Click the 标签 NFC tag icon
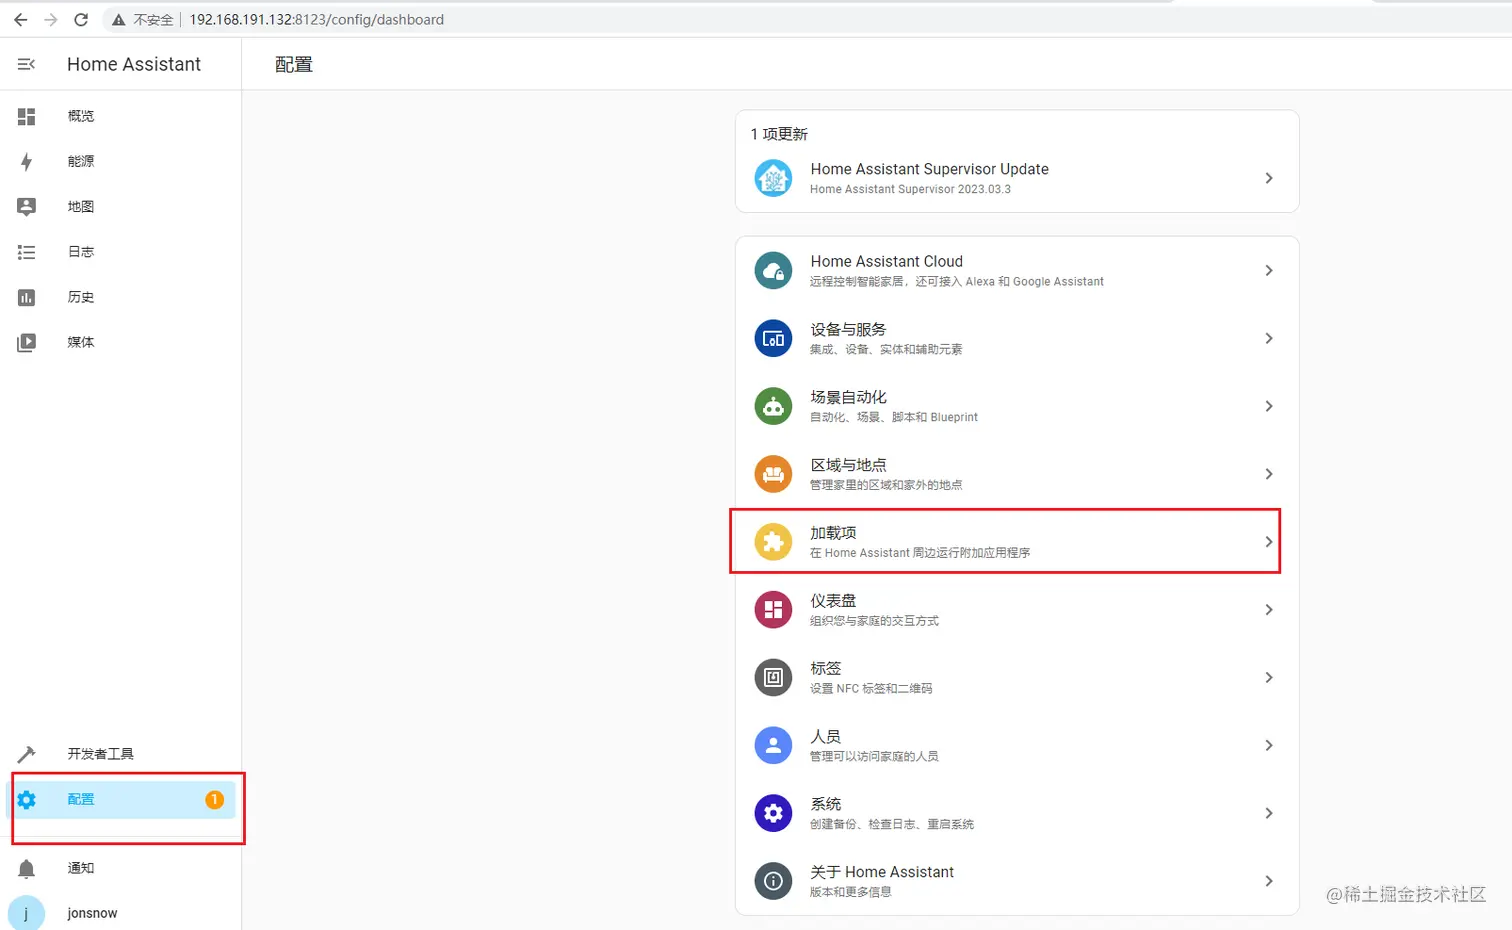Screen dimensions: 1512x930 point(773,678)
